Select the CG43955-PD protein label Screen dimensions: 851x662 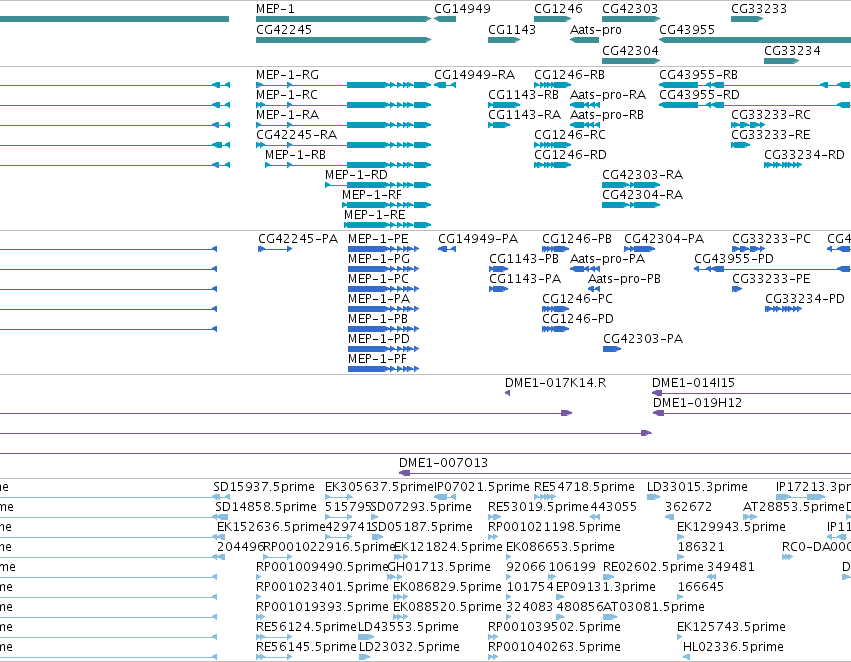click(x=734, y=259)
